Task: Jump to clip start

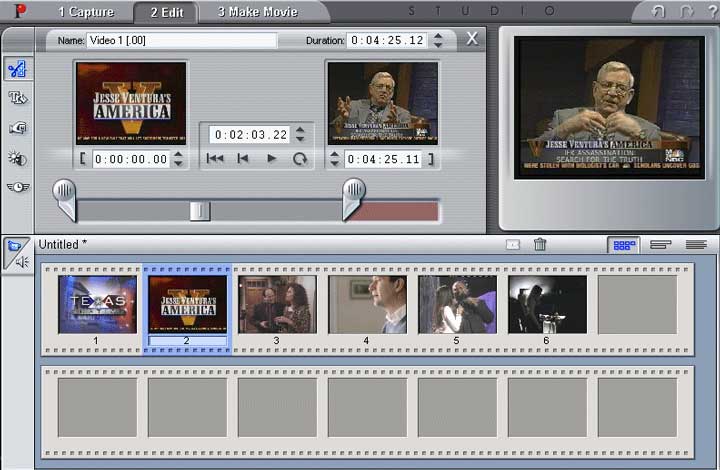Action: pos(215,158)
